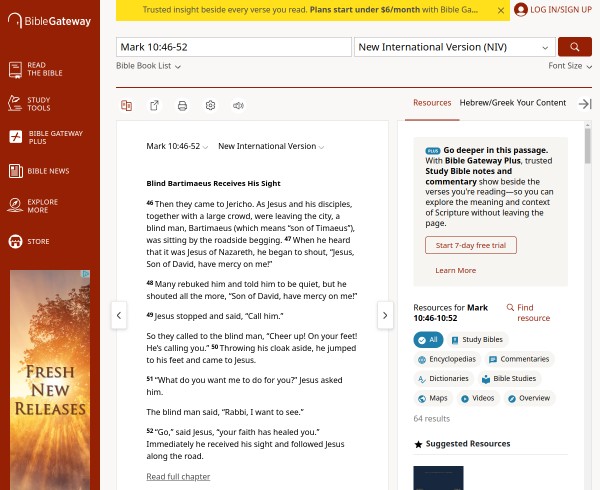Viewport: 600px width, 490px height.
Task: Collapse the resources panel arrow icon
Action: tap(585, 104)
